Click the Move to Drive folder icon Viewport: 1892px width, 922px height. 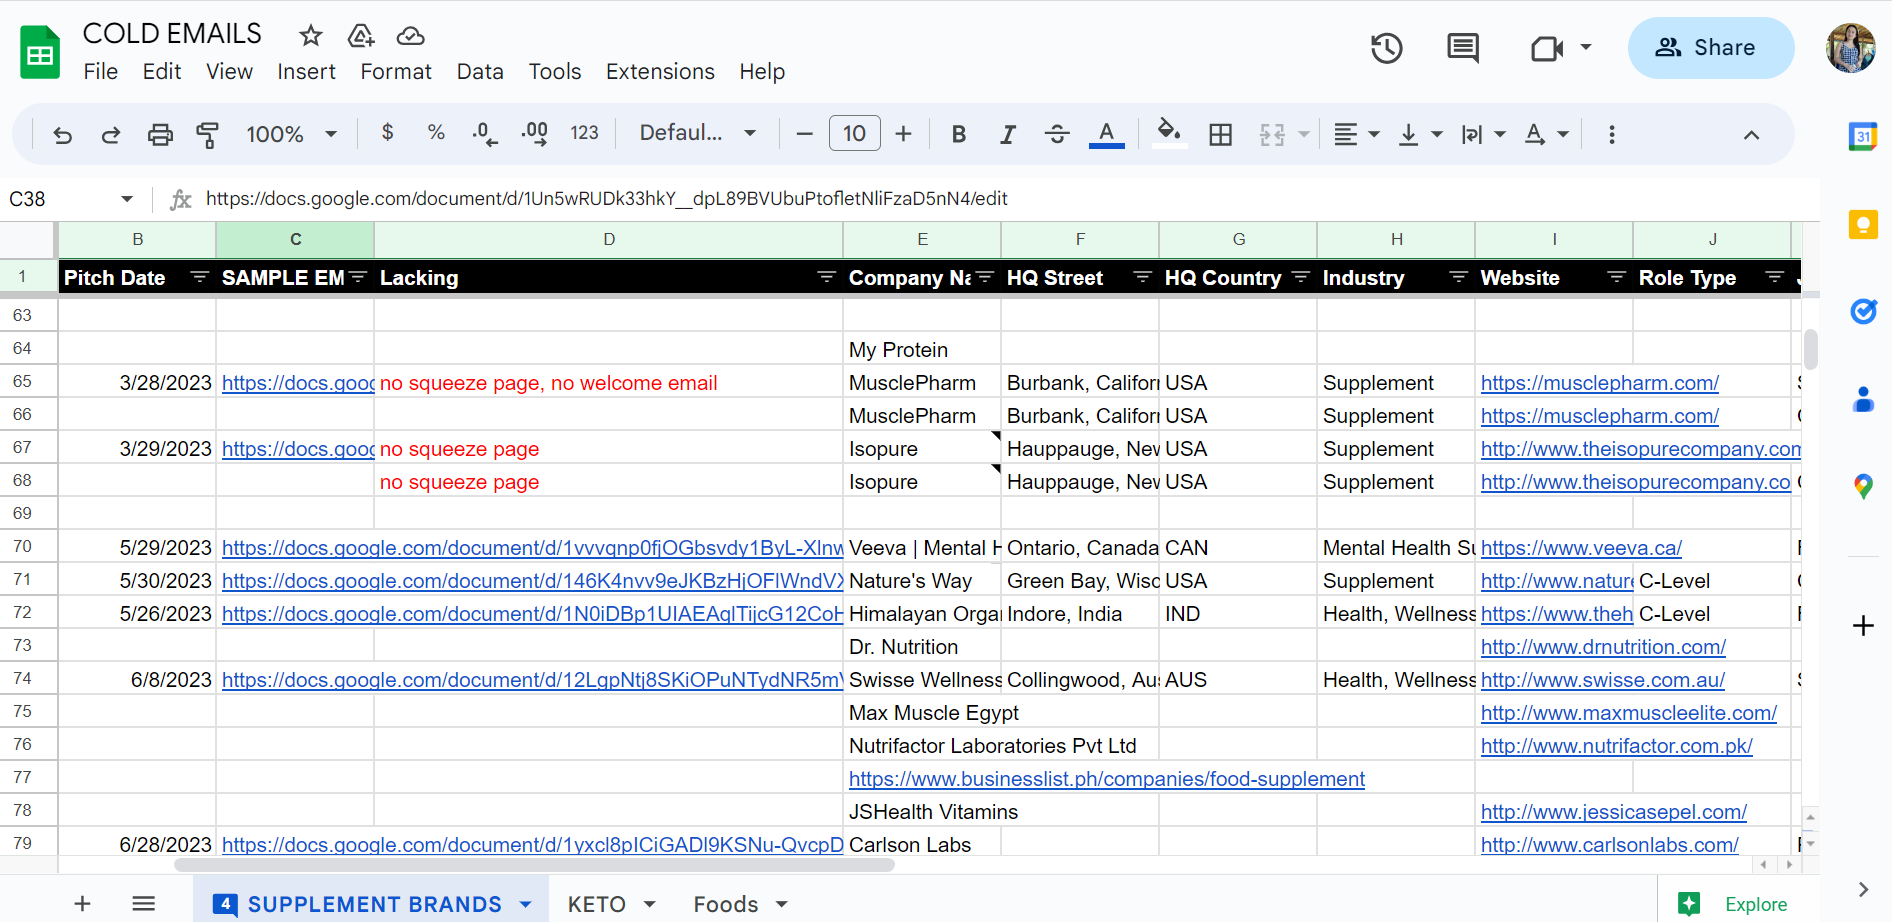tap(361, 36)
